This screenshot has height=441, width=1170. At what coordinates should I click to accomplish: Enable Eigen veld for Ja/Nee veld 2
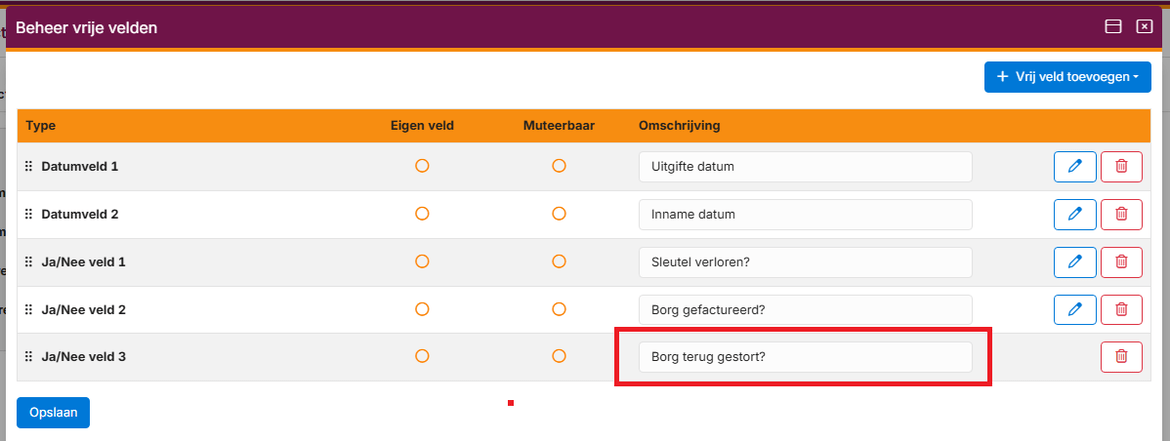pyautogui.click(x=422, y=310)
